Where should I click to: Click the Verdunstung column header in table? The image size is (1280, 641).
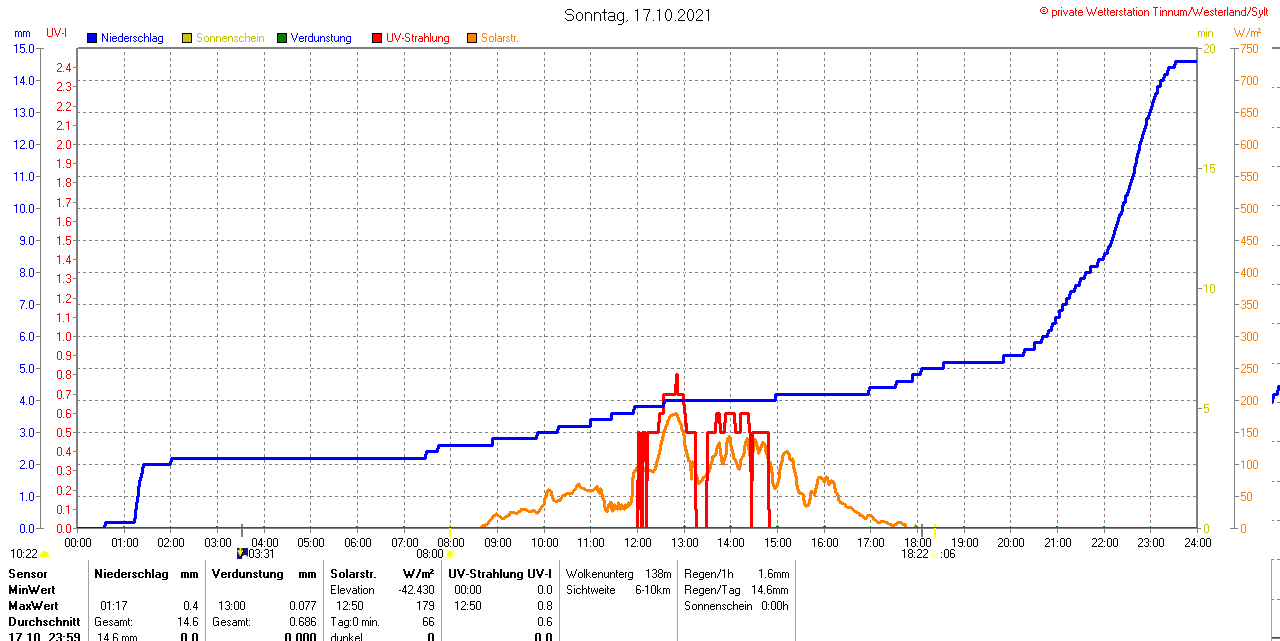click(247, 574)
